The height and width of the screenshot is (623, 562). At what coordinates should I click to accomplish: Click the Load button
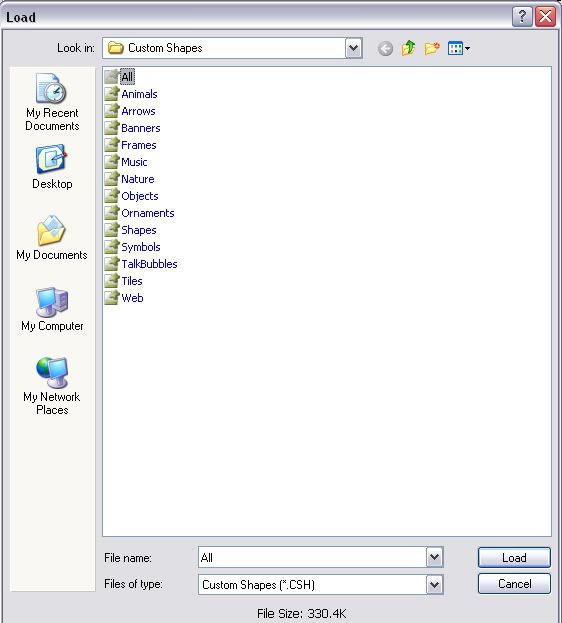click(514, 557)
